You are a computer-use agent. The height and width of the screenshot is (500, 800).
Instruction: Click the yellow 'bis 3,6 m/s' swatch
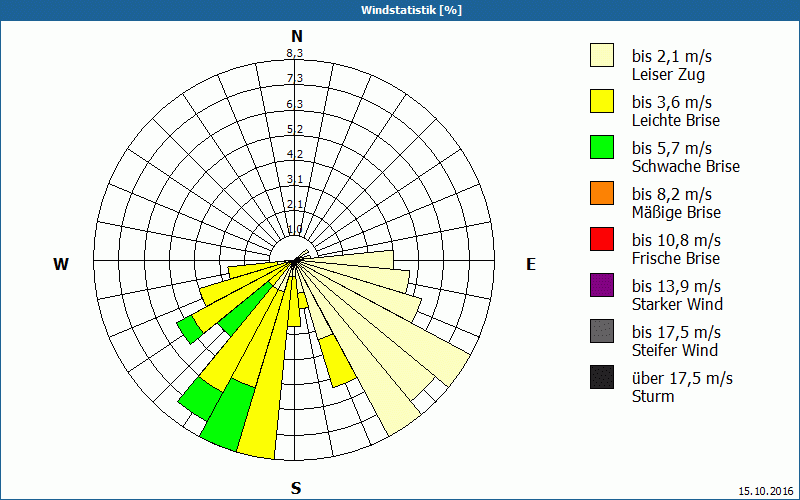602,101
